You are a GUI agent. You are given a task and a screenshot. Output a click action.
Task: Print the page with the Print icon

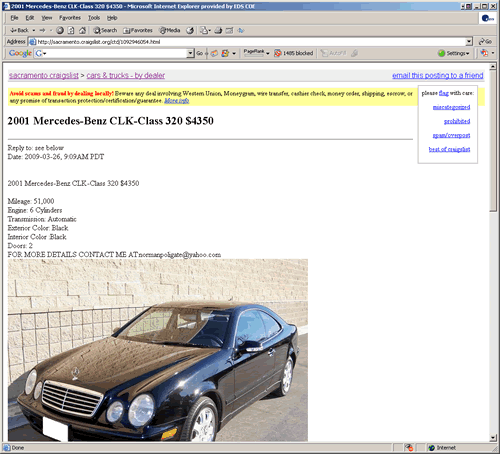click(218, 30)
